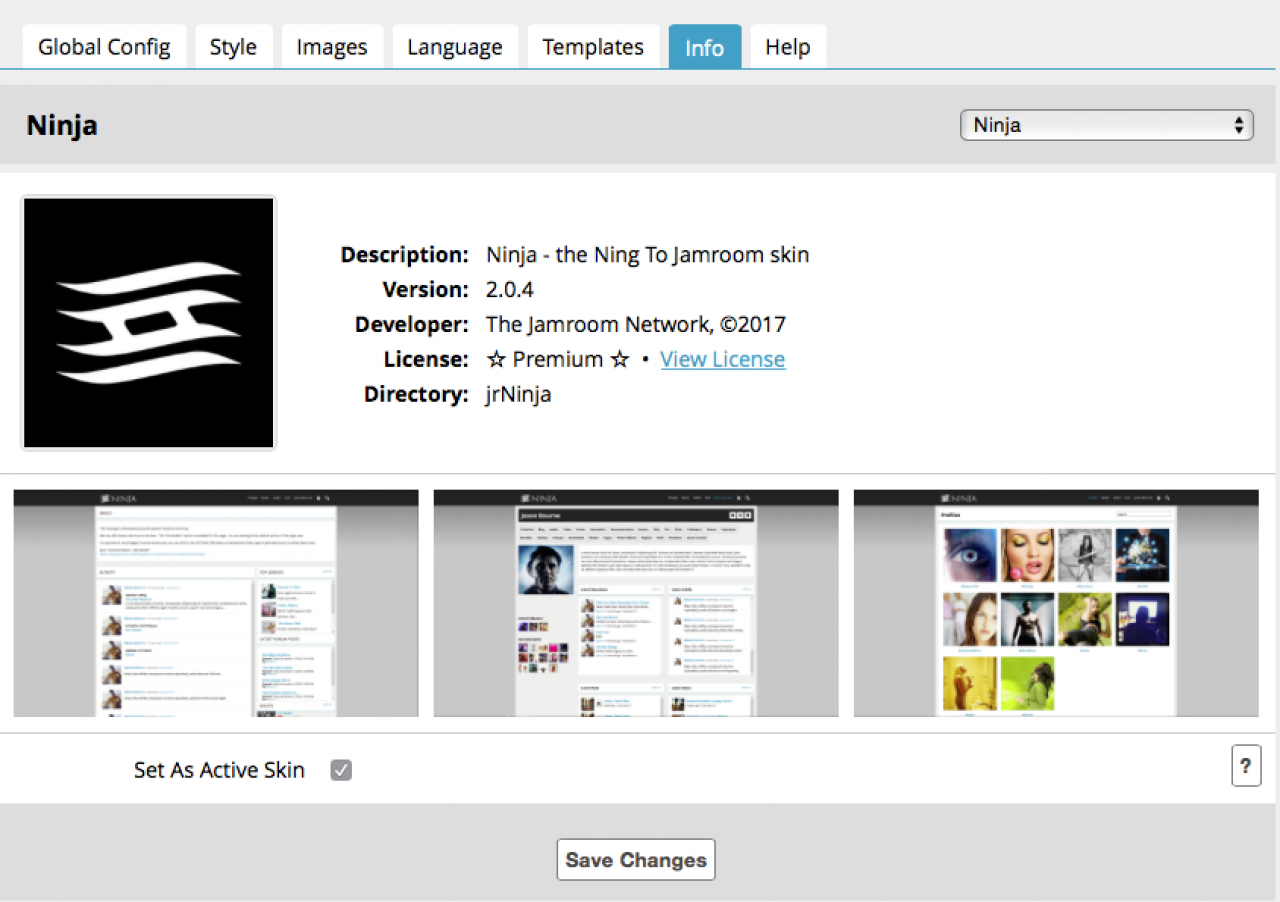
Task: Open the profile page screenshot thumbnail
Action: point(636,603)
